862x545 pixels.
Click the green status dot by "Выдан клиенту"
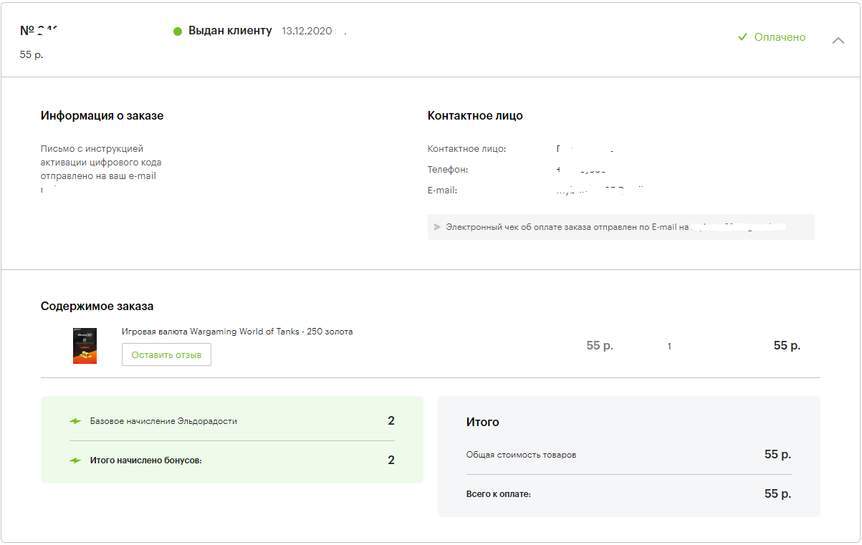point(178,32)
